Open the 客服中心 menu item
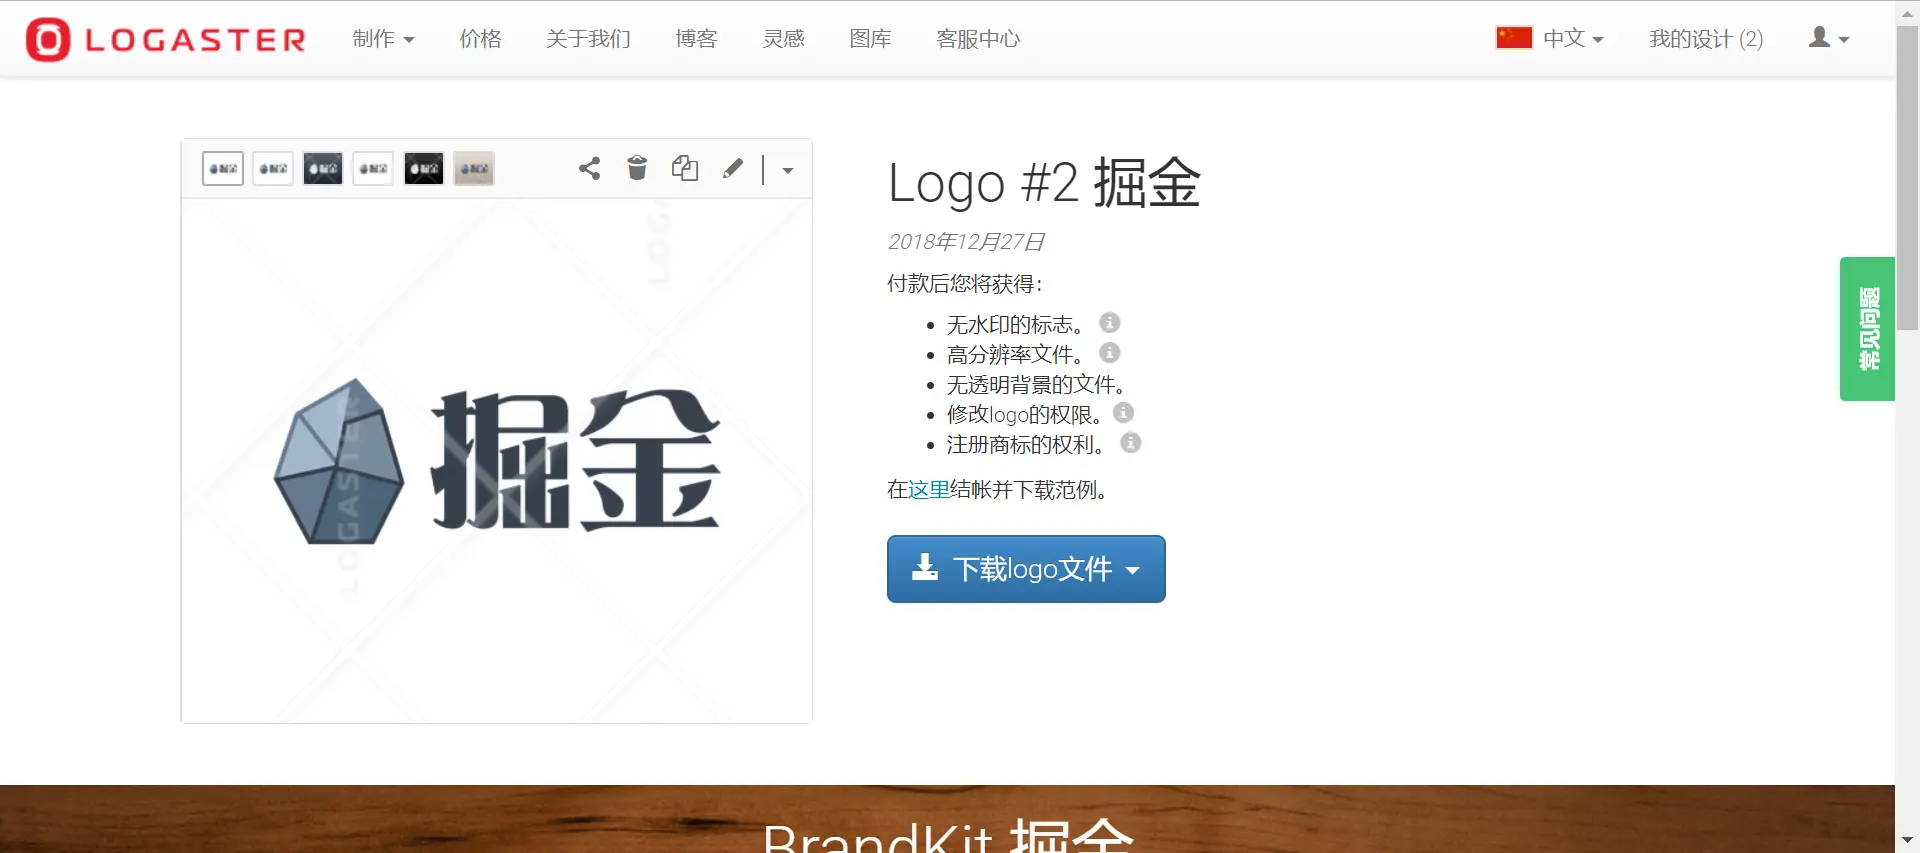Screen dimensions: 1920x853 pos(978,39)
